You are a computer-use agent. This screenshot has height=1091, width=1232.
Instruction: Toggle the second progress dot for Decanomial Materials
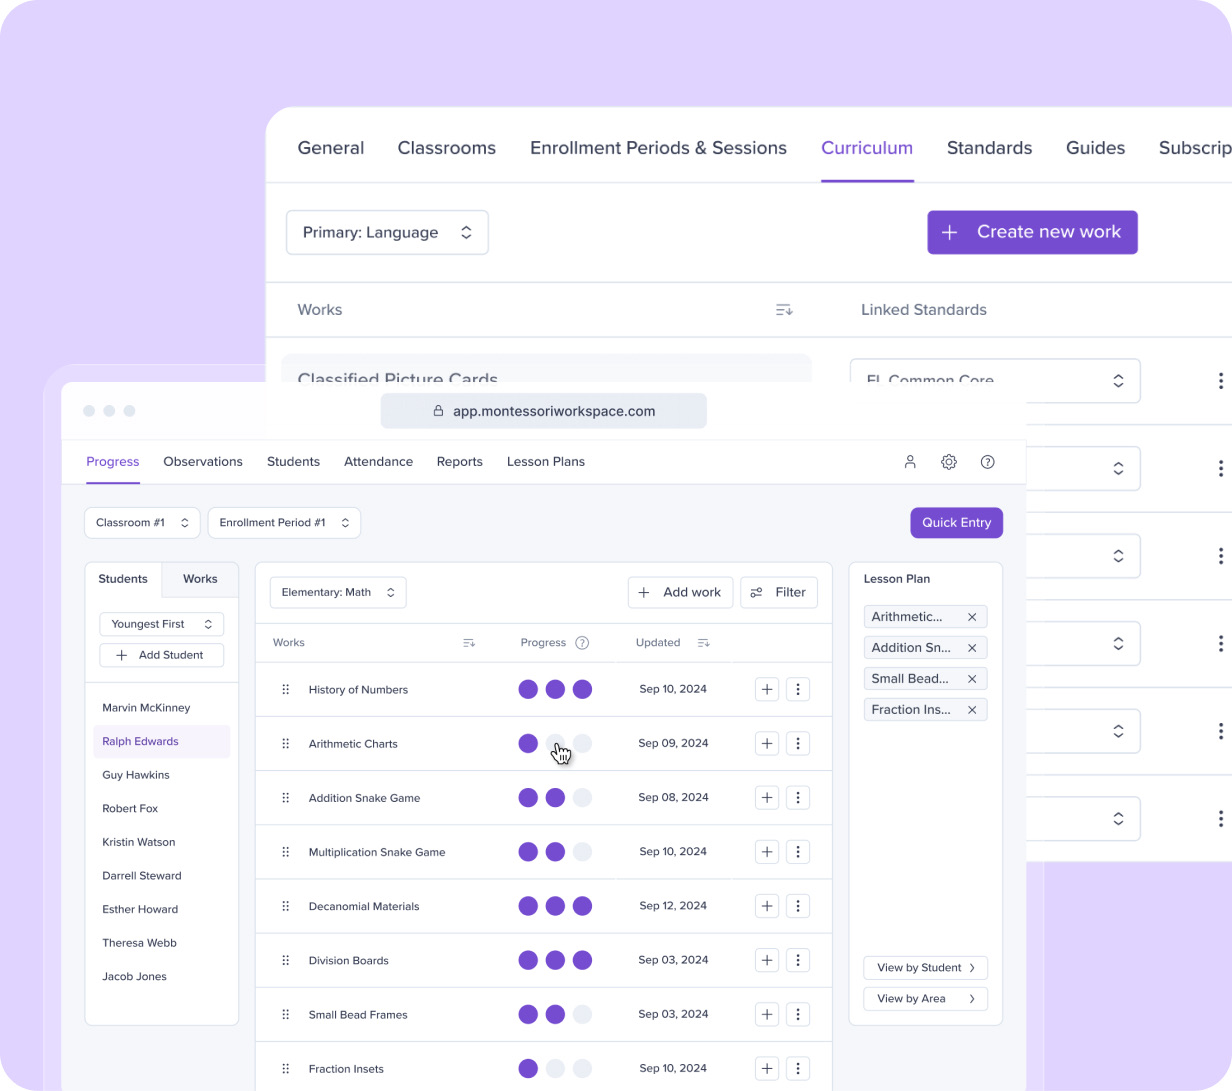point(555,906)
